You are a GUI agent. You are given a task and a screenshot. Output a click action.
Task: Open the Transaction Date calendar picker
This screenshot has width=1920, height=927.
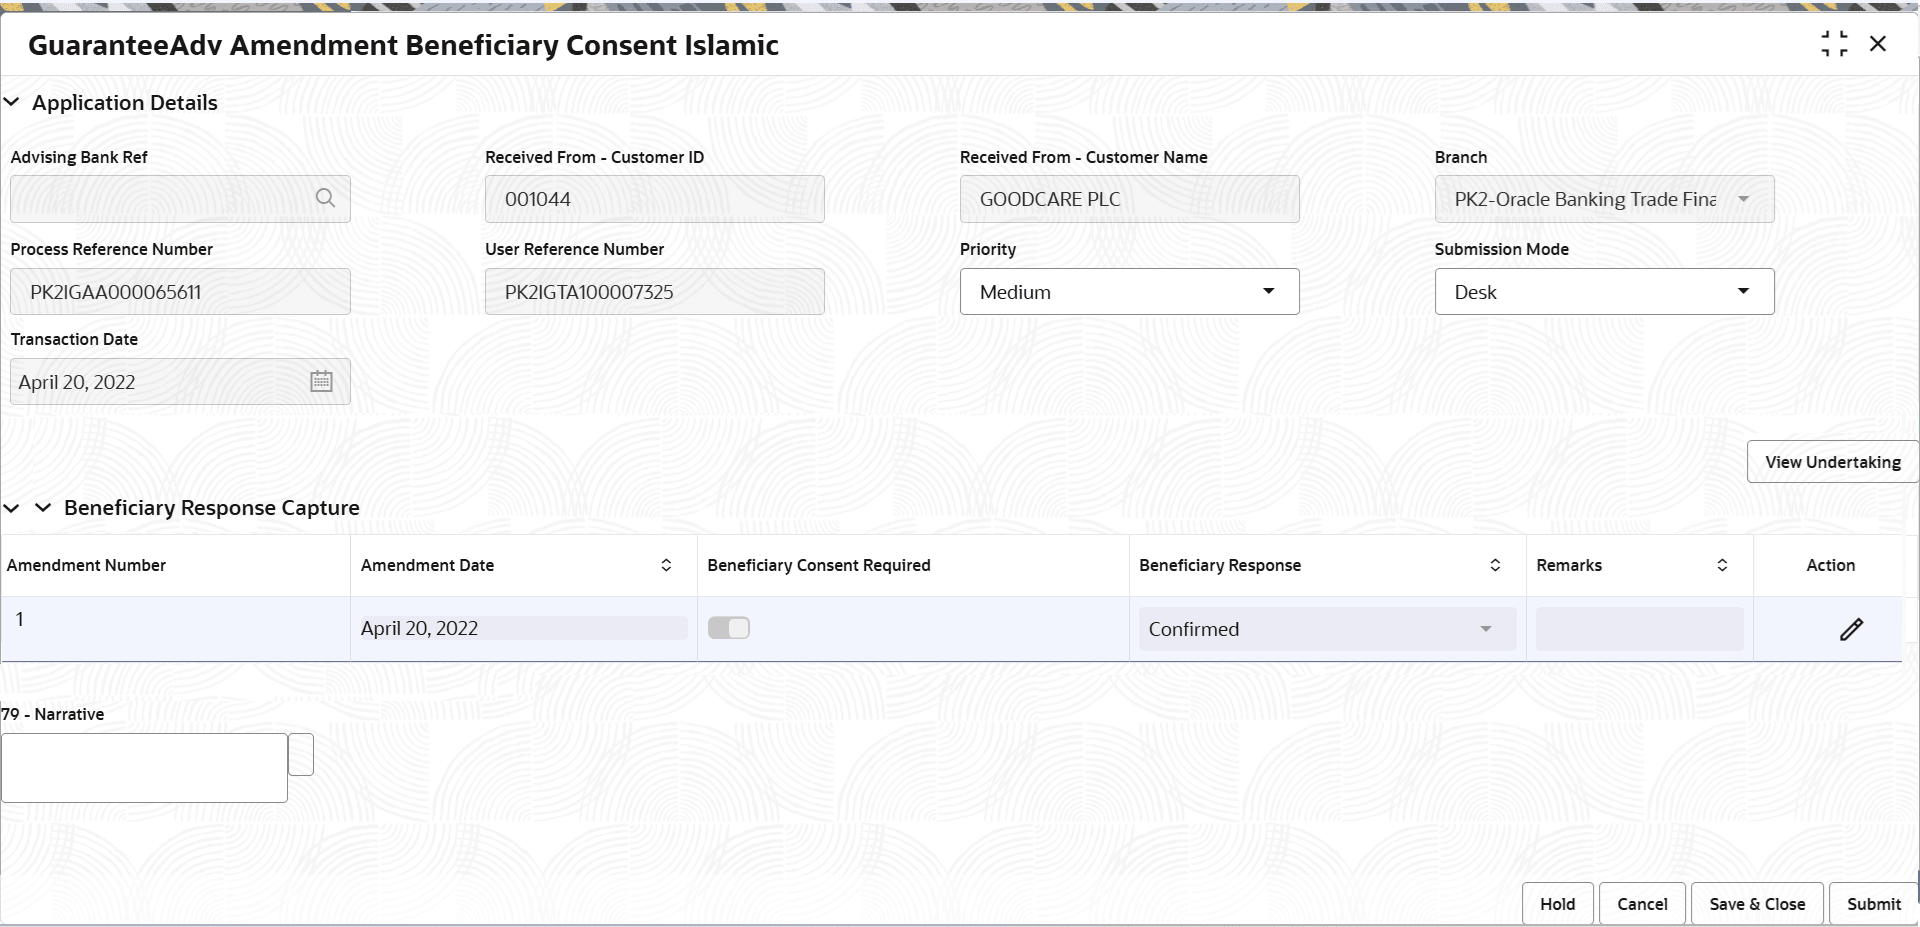[321, 381]
